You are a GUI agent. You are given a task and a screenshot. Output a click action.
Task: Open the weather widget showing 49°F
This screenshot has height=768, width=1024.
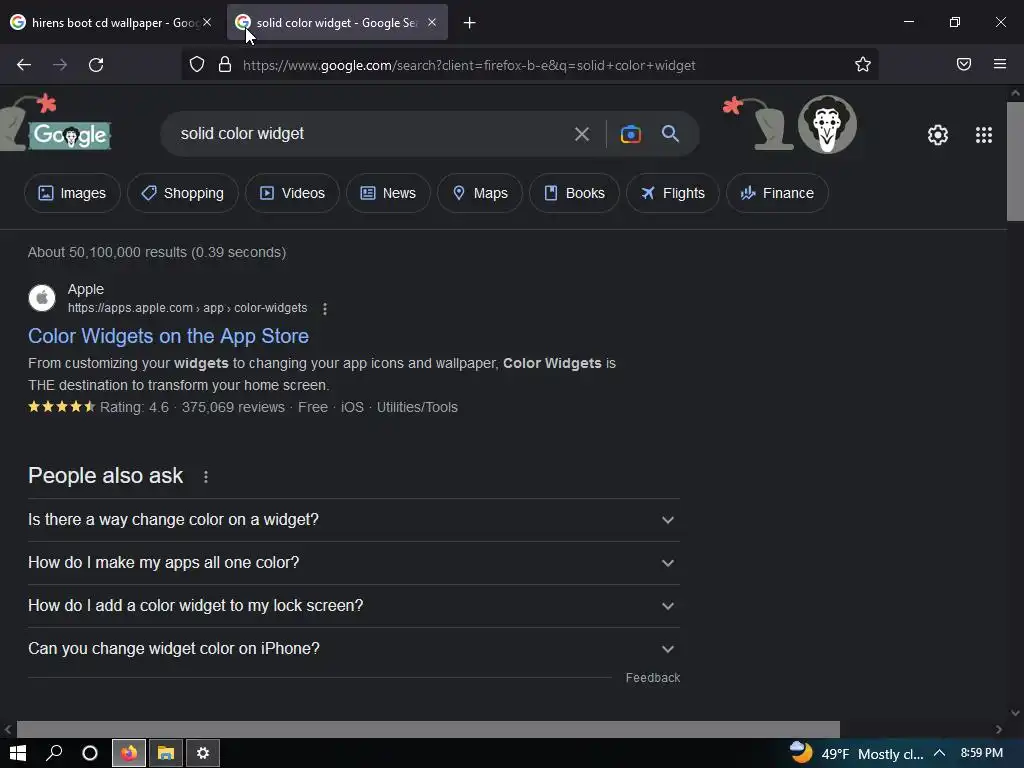pyautogui.click(x=857, y=753)
